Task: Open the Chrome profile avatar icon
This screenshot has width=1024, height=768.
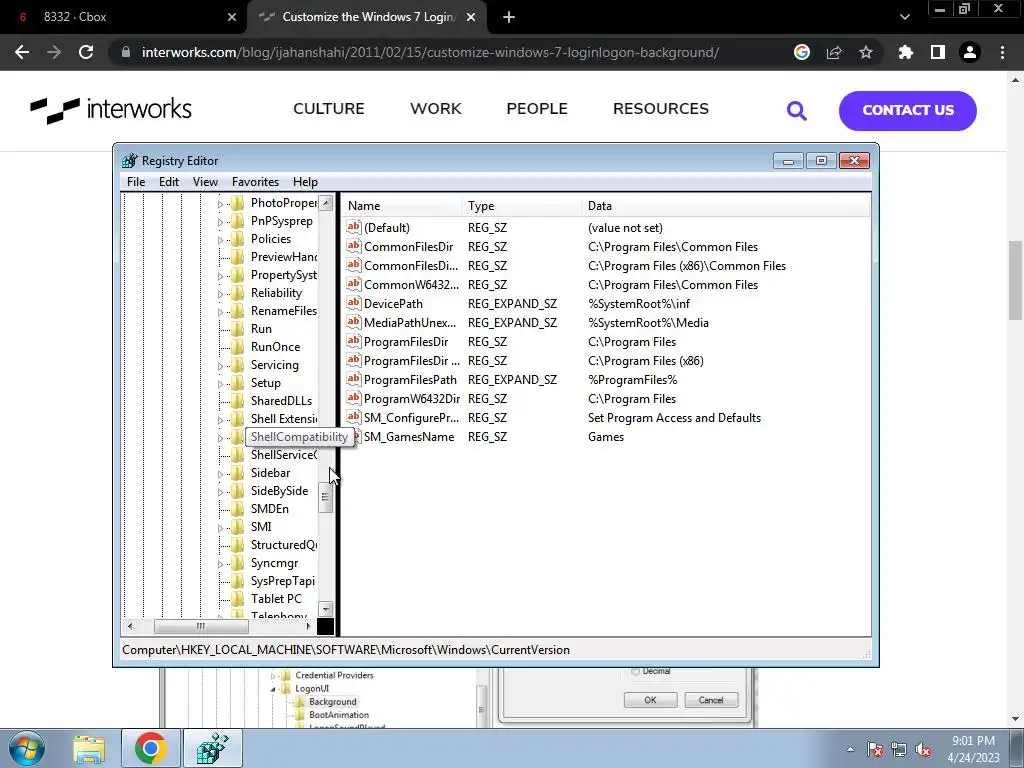Action: click(970, 52)
